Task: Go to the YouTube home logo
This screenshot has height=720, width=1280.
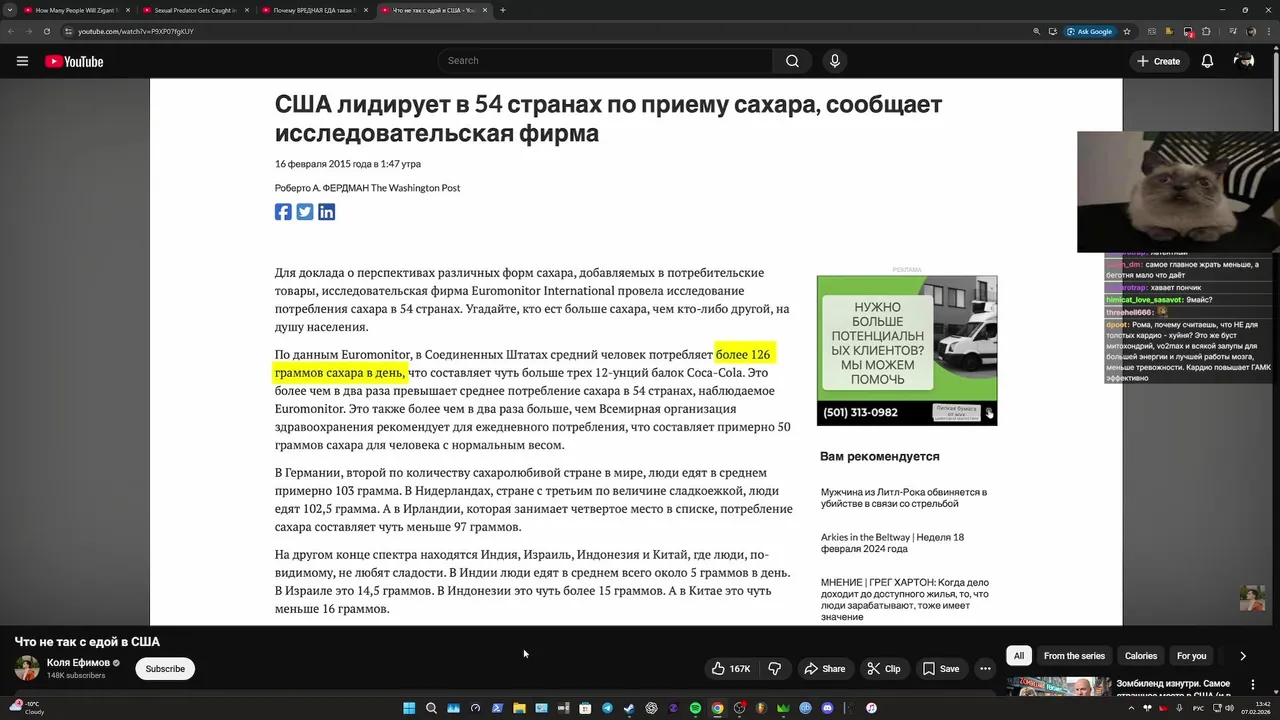Action: point(74,61)
